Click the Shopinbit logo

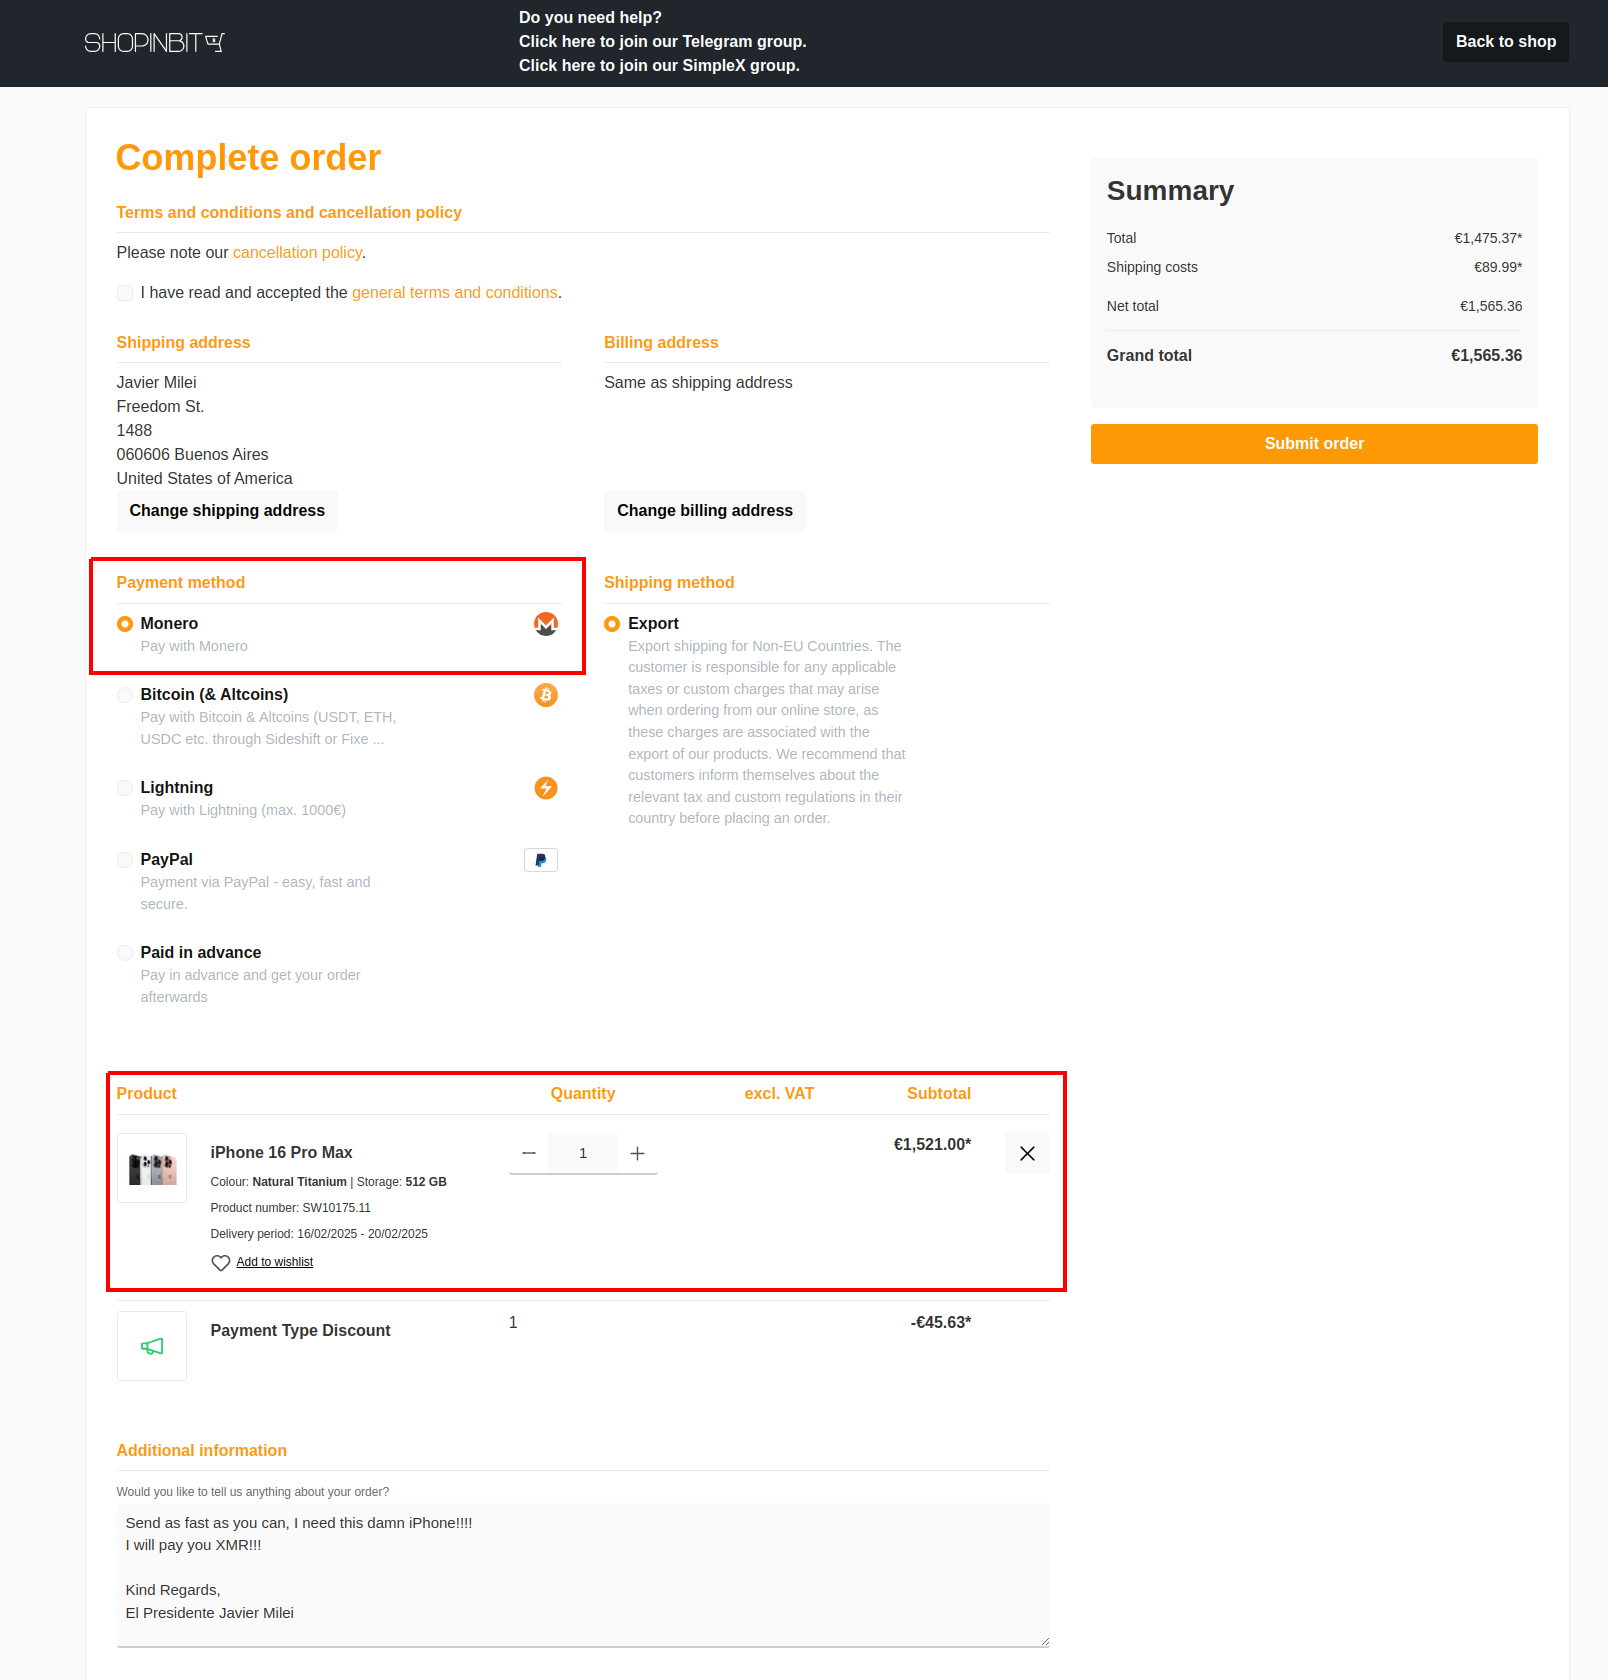click(154, 43)
